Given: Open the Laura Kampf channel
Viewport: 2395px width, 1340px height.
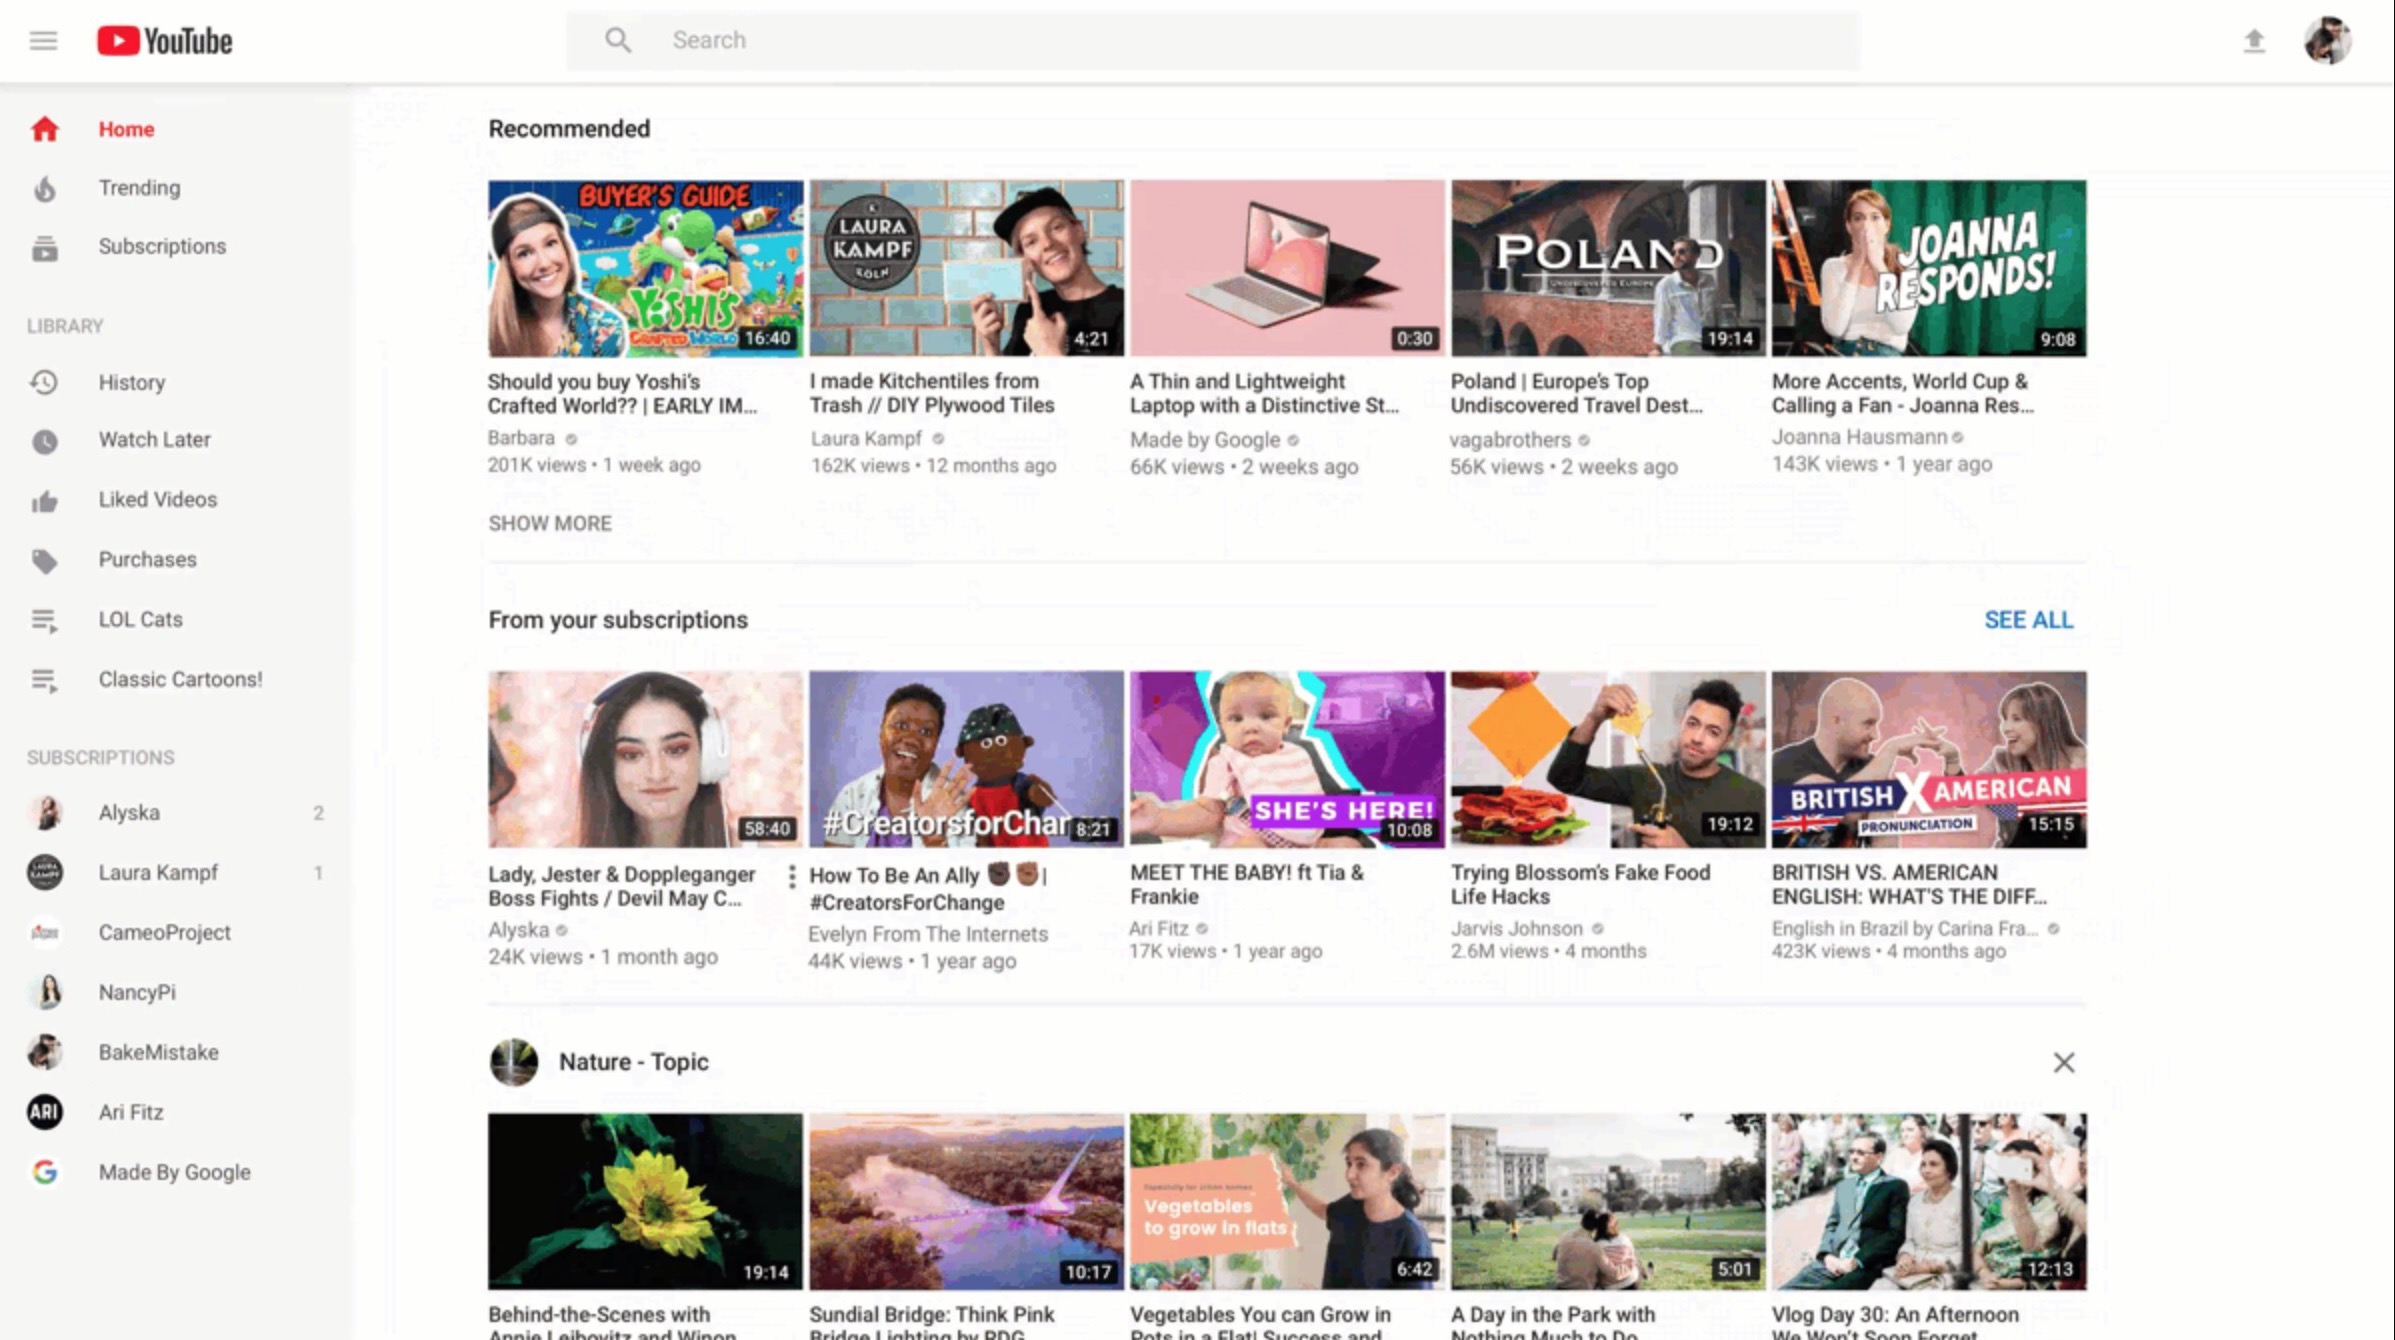Looking at the screenshot, I should tap(157, 872).
